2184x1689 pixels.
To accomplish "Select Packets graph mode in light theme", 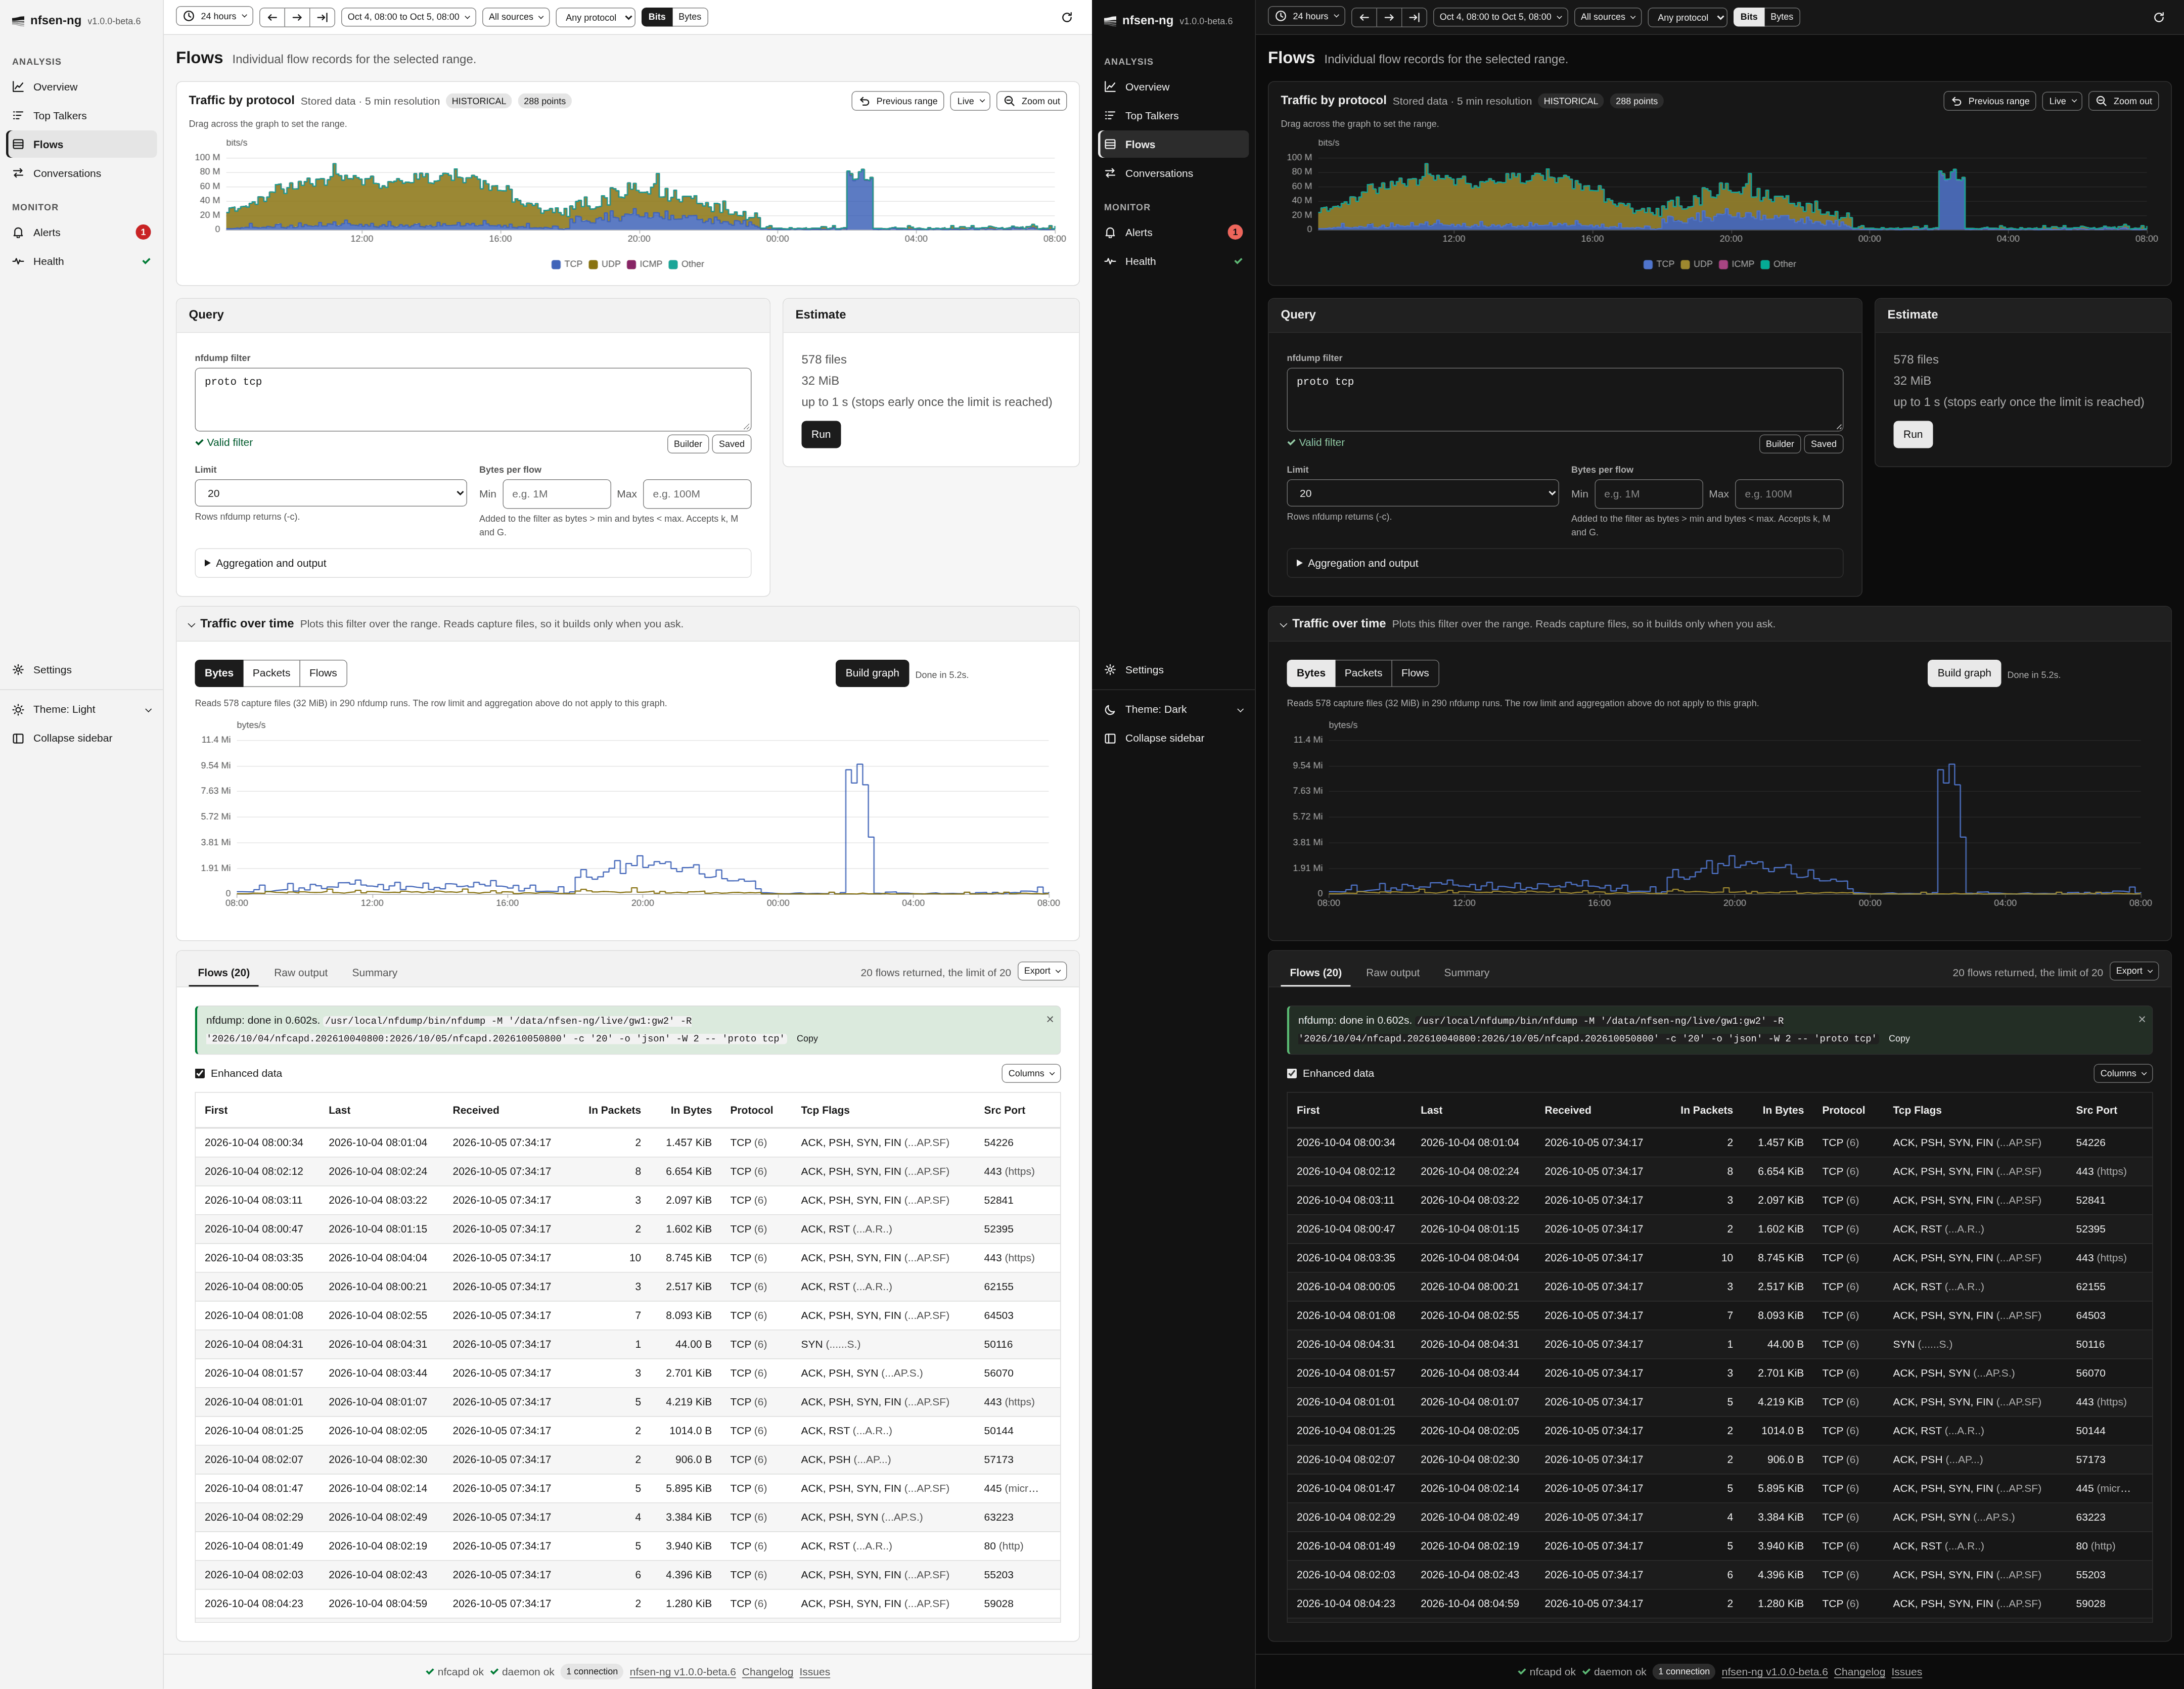I will pyautogui.click(x=271, y=673).
